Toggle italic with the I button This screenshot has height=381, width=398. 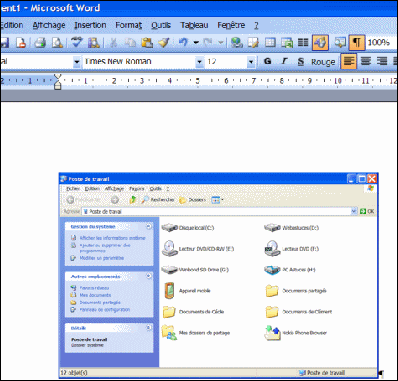click(x=284, y=61)
